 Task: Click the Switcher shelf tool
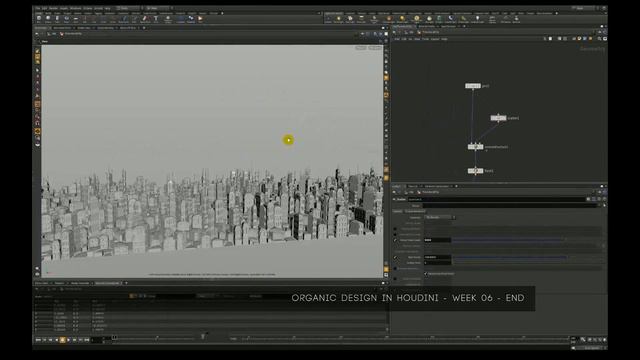(516, 19)
